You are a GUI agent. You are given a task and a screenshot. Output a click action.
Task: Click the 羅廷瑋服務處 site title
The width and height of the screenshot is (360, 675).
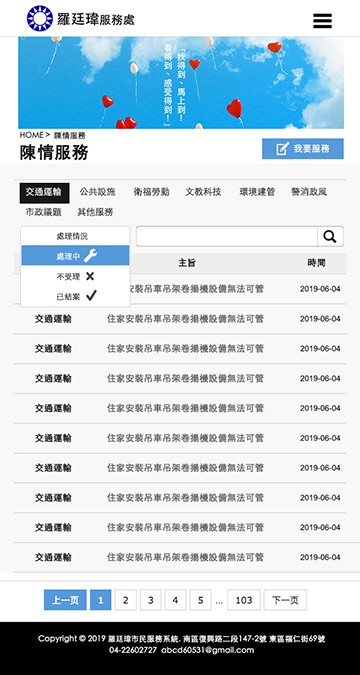[96, 19]
